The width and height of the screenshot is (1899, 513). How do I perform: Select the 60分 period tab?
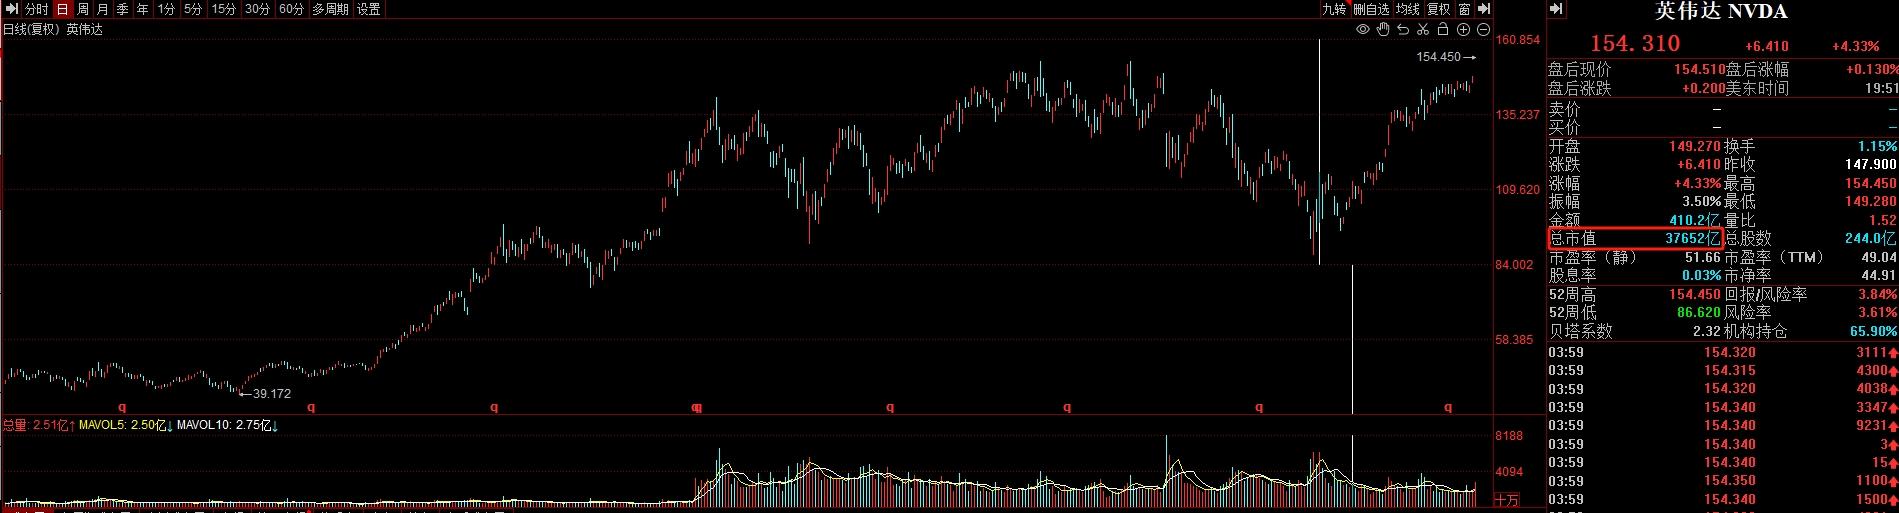tap(291, 9)
